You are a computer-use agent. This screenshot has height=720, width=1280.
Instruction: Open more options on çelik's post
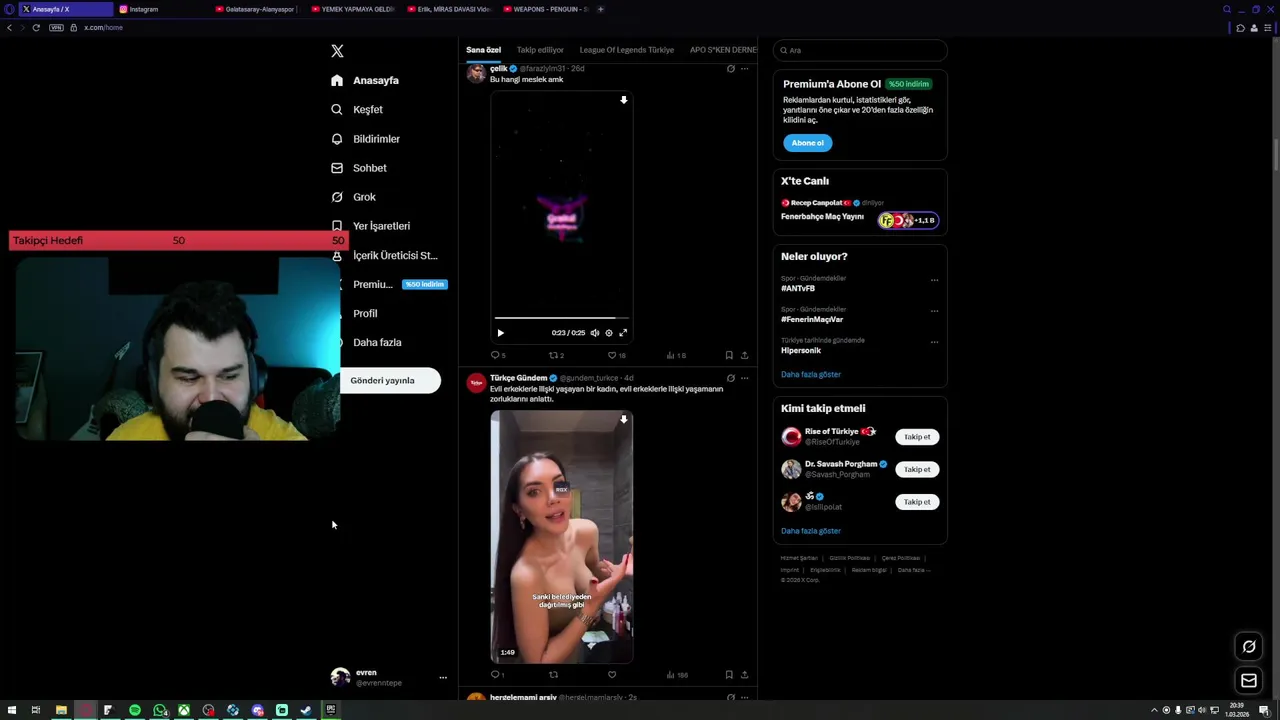point(744,69)
